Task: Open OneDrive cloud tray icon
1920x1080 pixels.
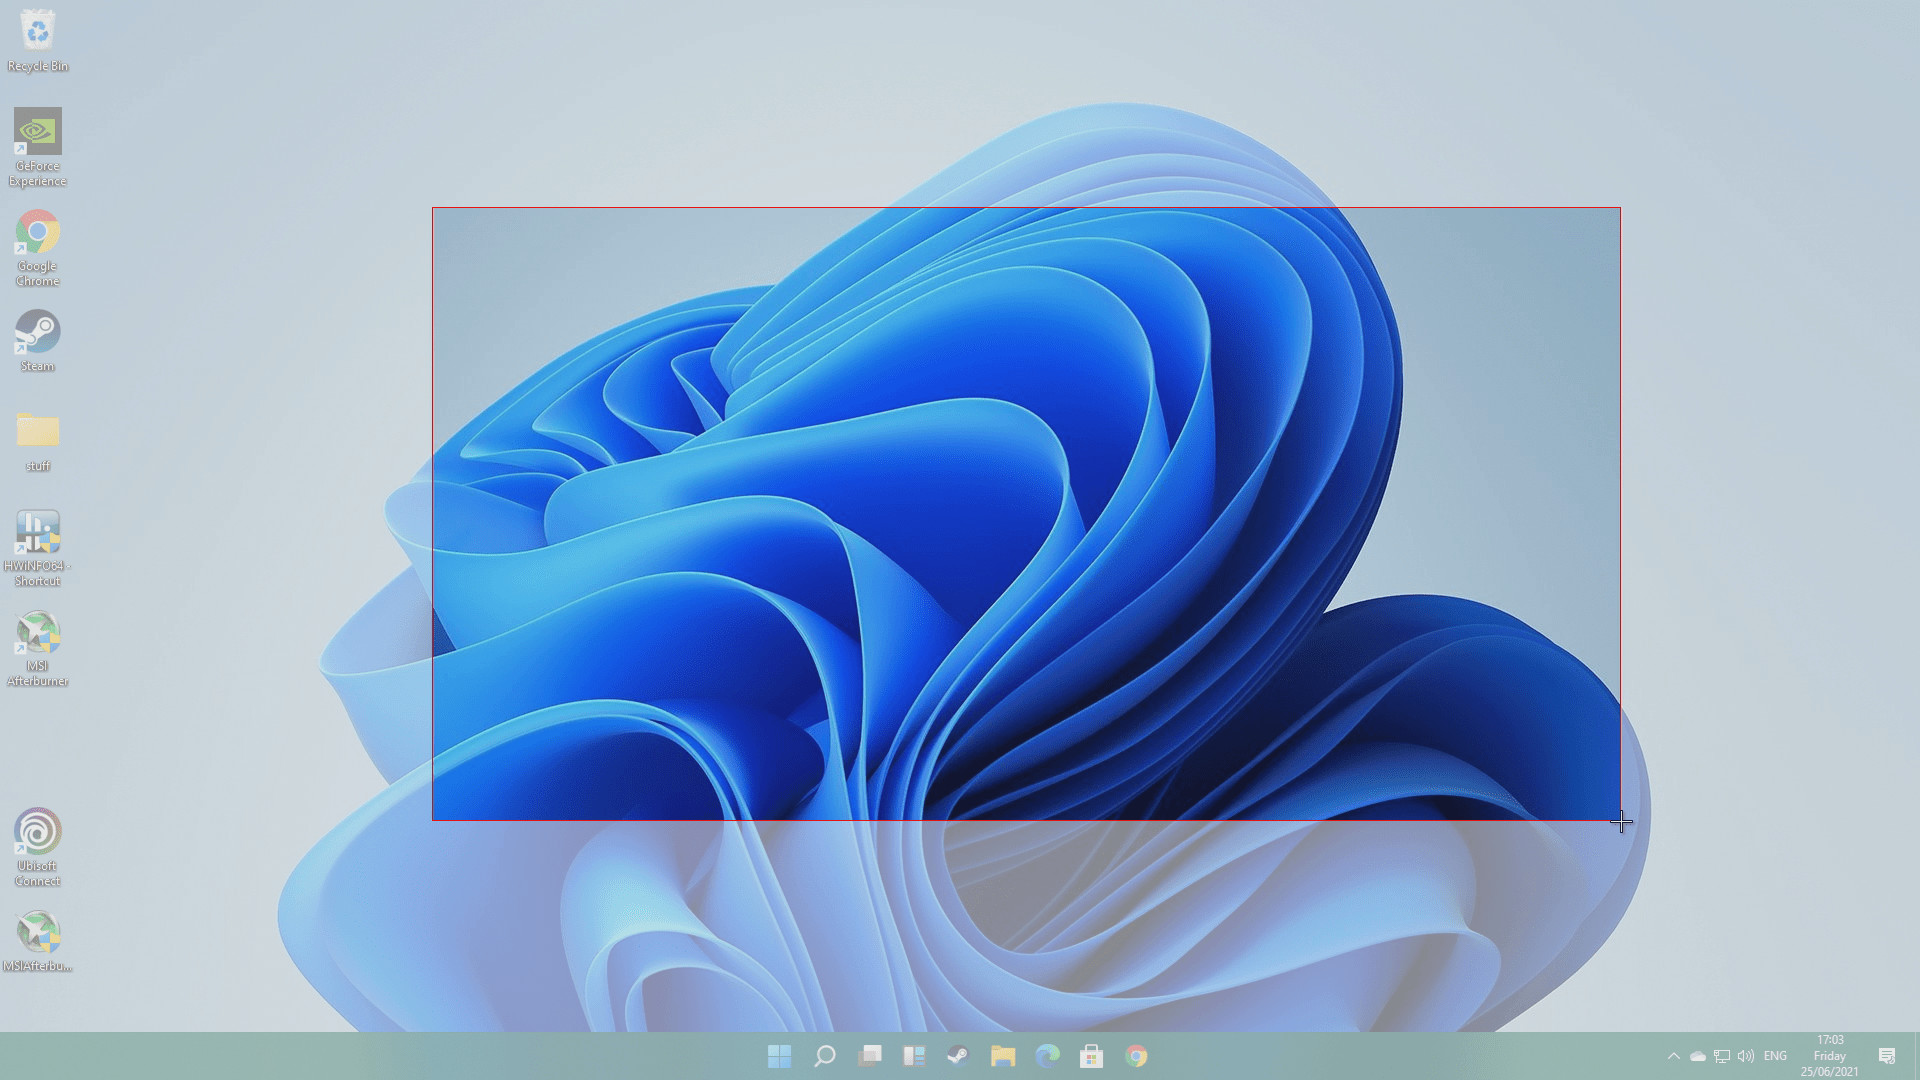Action: coord(1698,1056)
